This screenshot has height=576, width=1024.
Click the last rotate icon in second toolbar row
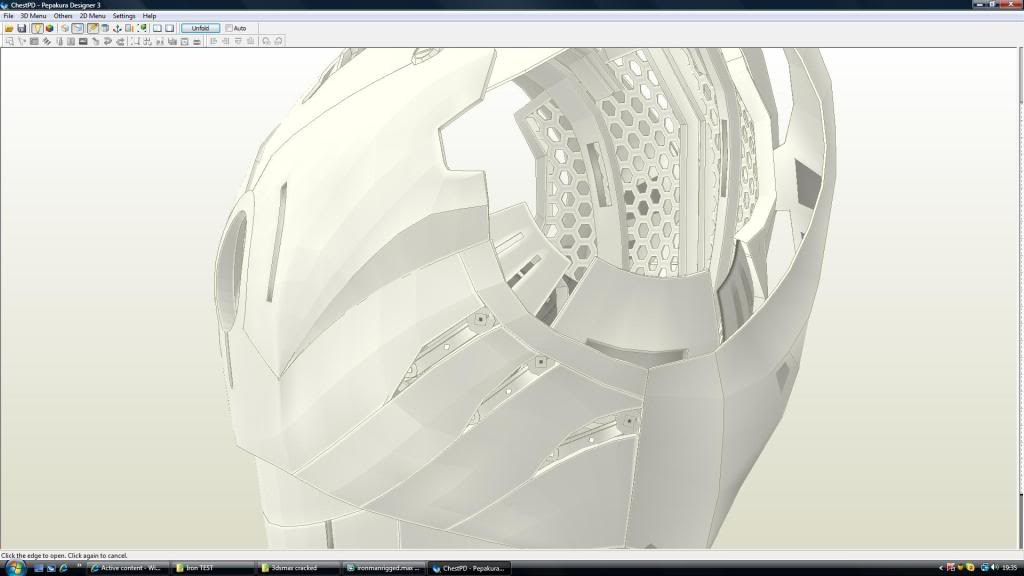(278, 41)
